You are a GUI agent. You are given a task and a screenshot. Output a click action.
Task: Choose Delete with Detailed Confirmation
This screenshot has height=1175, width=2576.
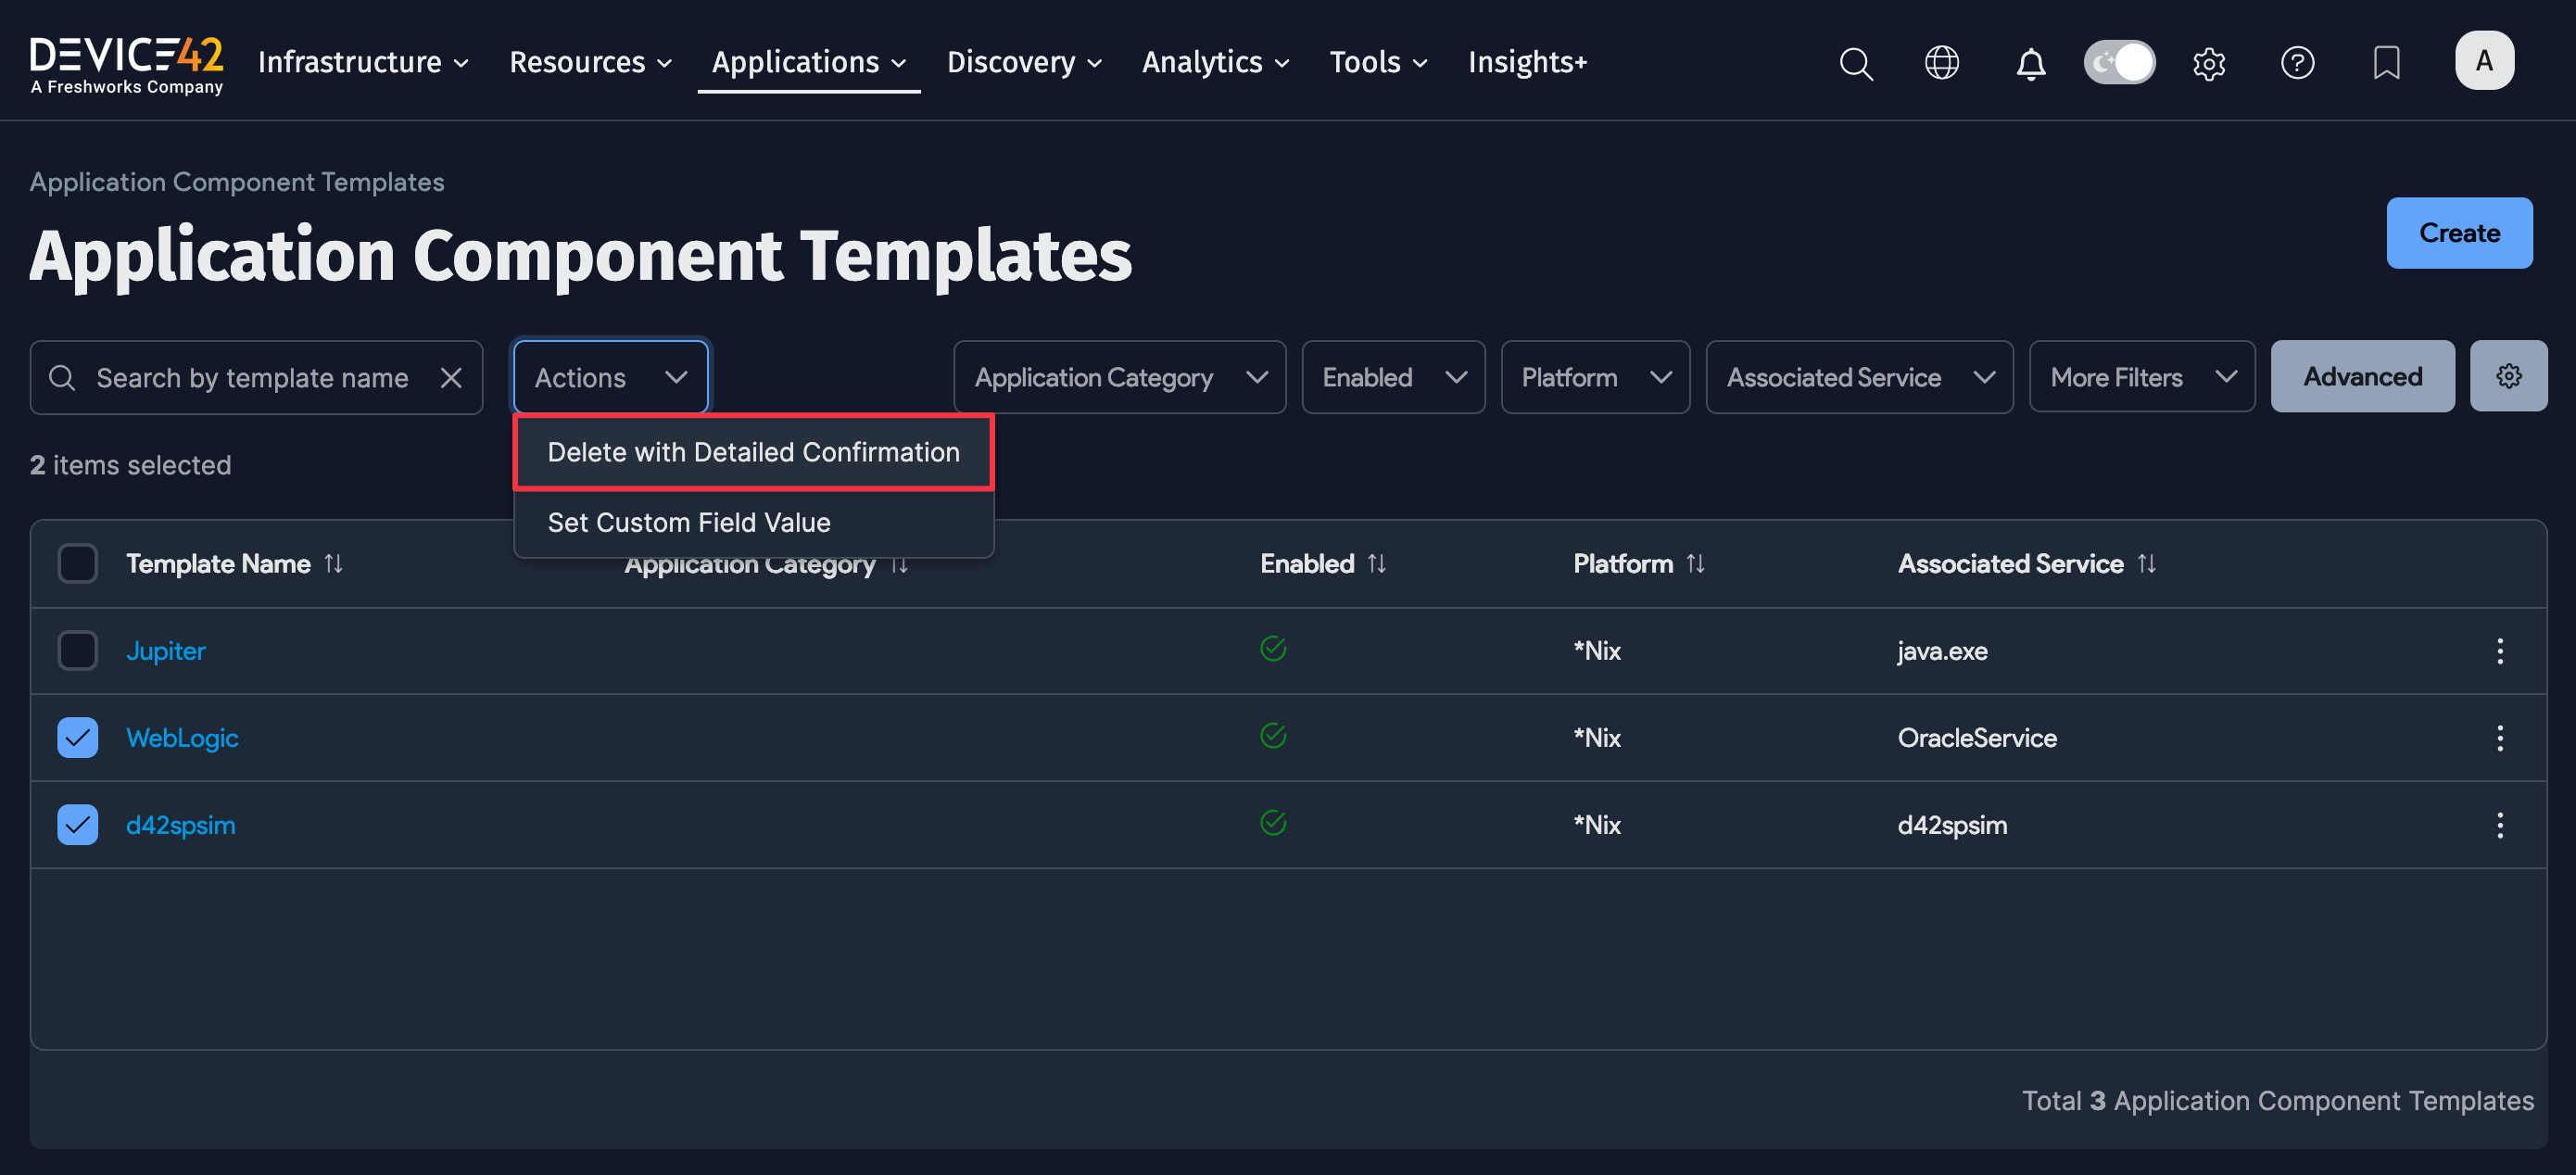(x=753, y=452)
